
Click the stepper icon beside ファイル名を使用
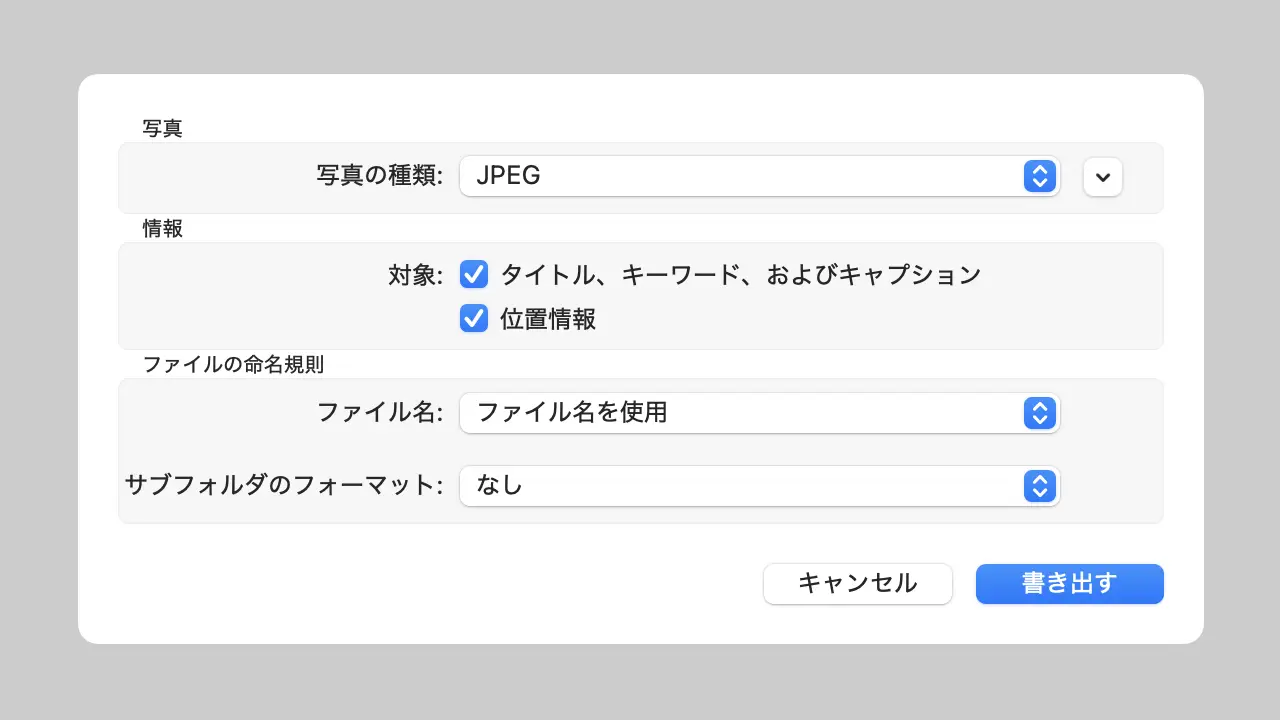[x=1040, y=413]
